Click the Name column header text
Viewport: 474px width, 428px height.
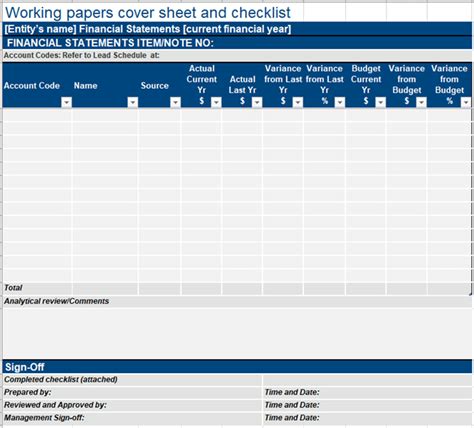pos(86,86)
